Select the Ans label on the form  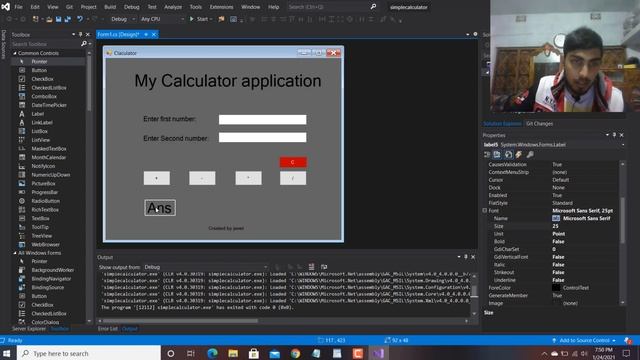[160, 208]
